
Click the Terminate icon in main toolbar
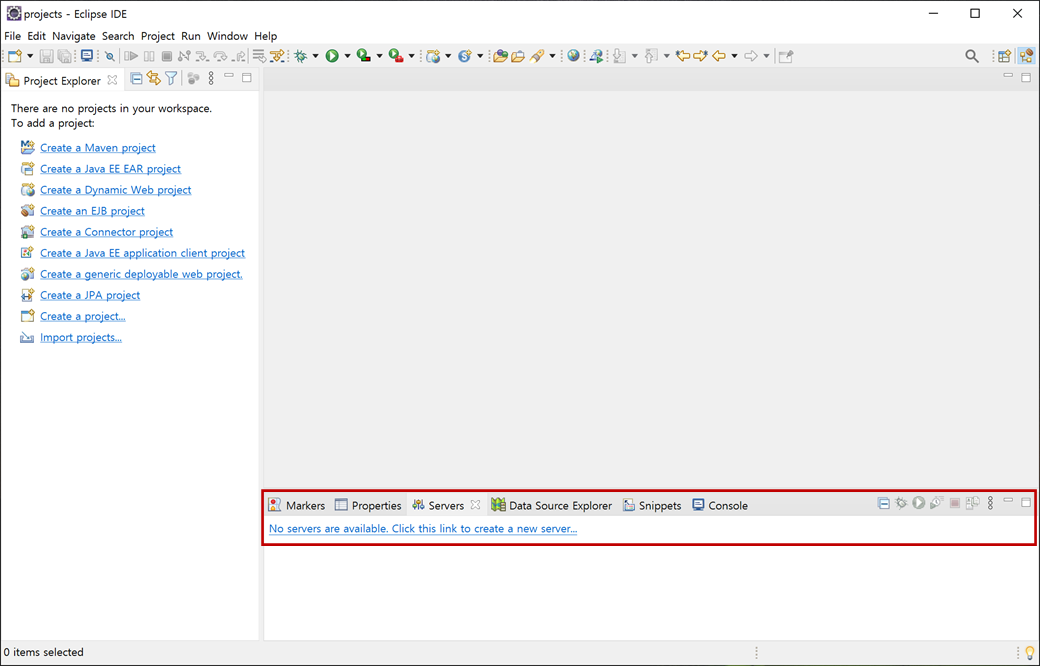click(x=167, y=56)
